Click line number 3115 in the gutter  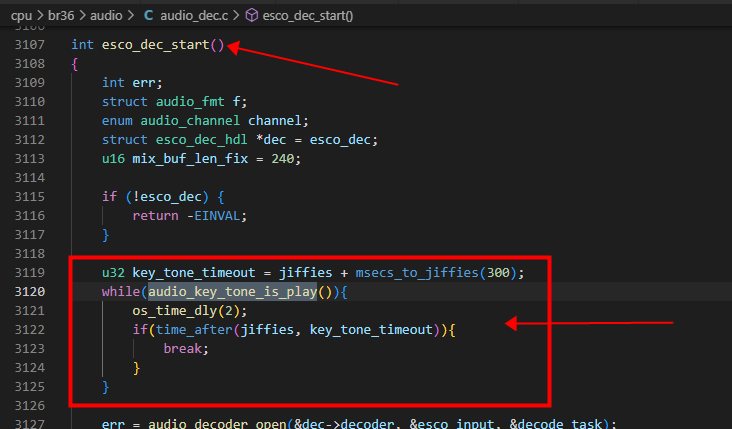click(29, 197)
